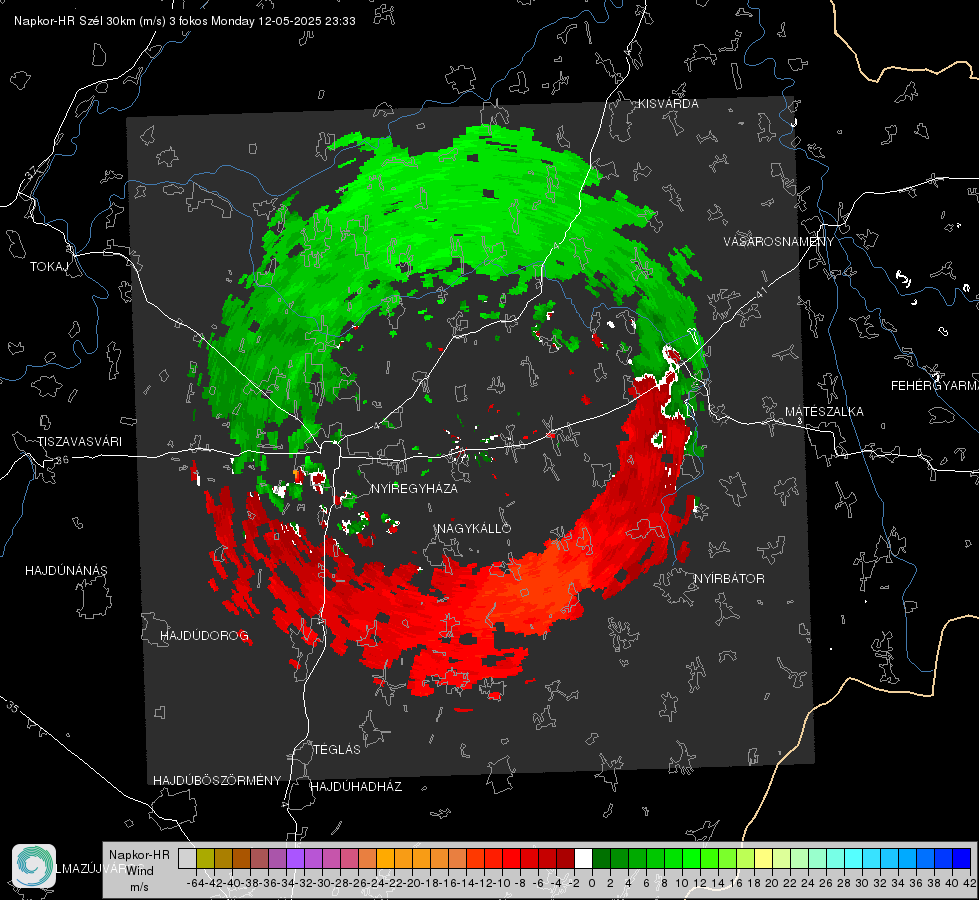This screenshot has height=900, width=979.
Task: Click the dark green swatch between 0 and 2
Action: [601, 859]
